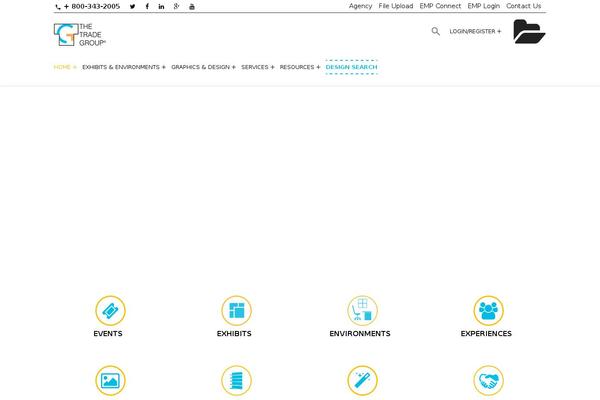Open the Design Search tab

point(351,67)
